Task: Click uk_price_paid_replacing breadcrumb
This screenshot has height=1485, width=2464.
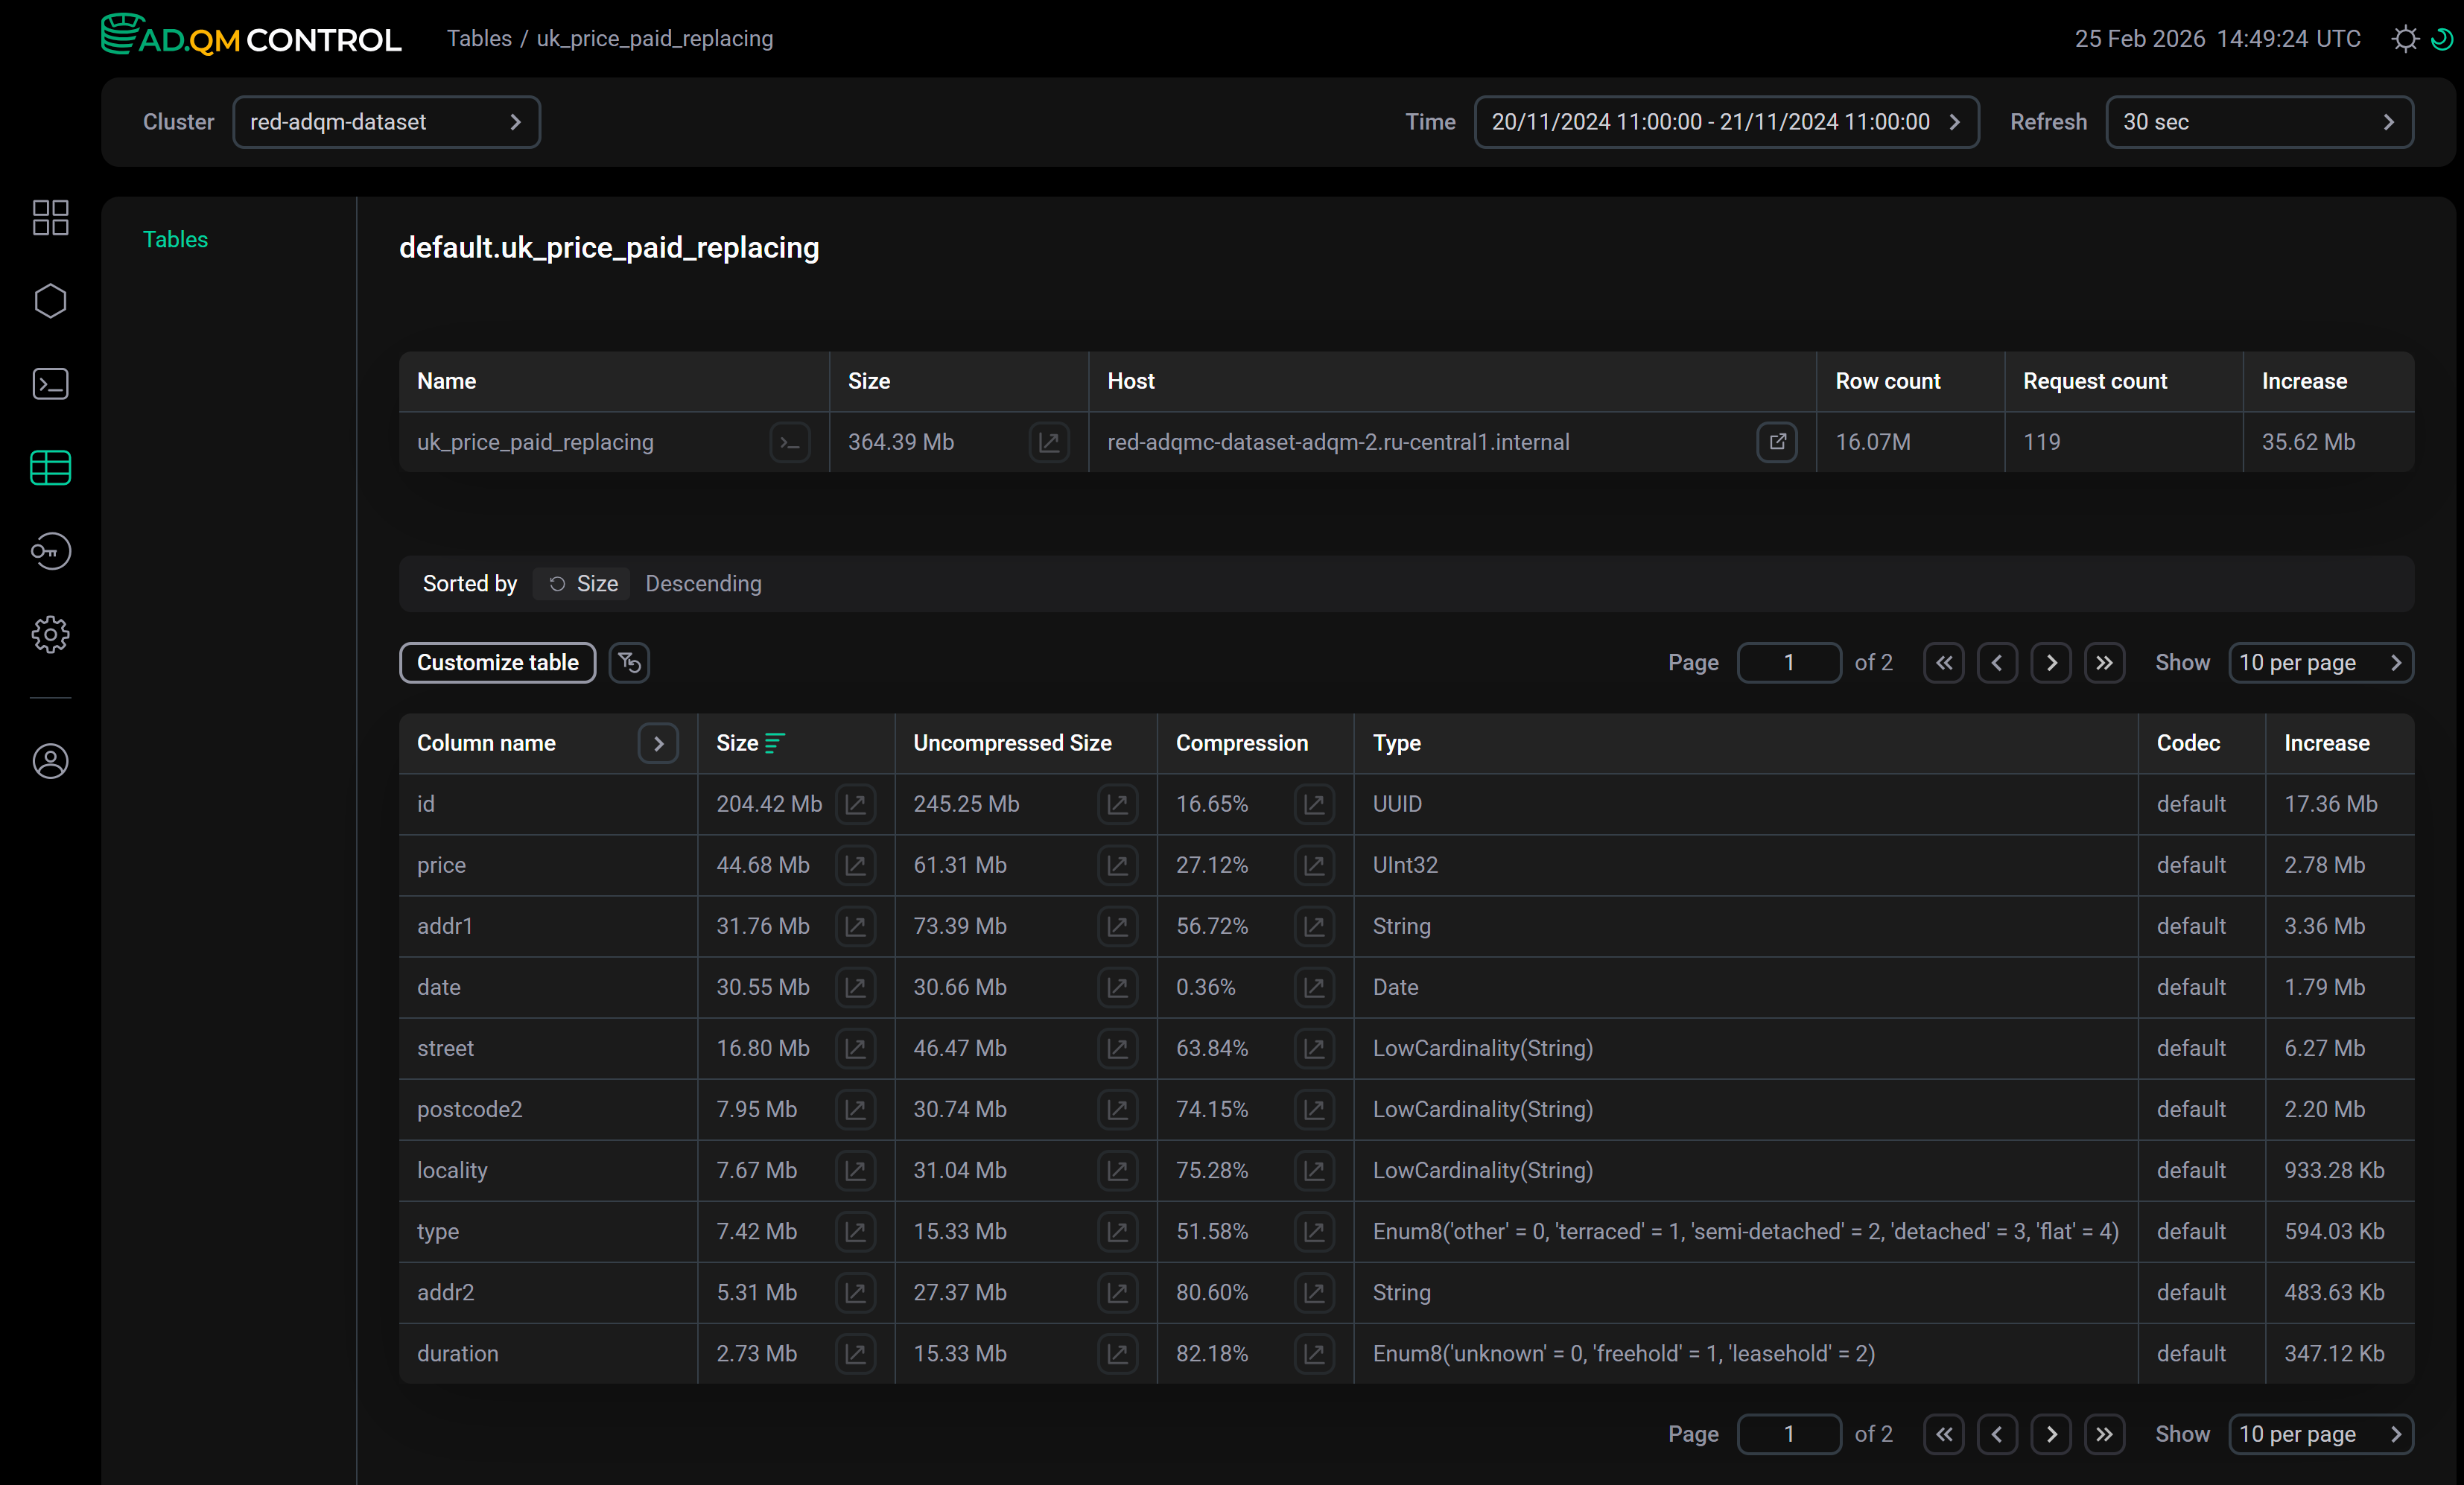Action: 654,39
